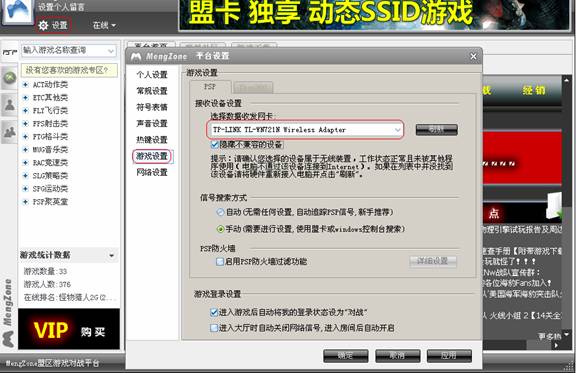576x373 pixels.
Task: Open 声音设置 in settings menu
Action: coord(152,123)
